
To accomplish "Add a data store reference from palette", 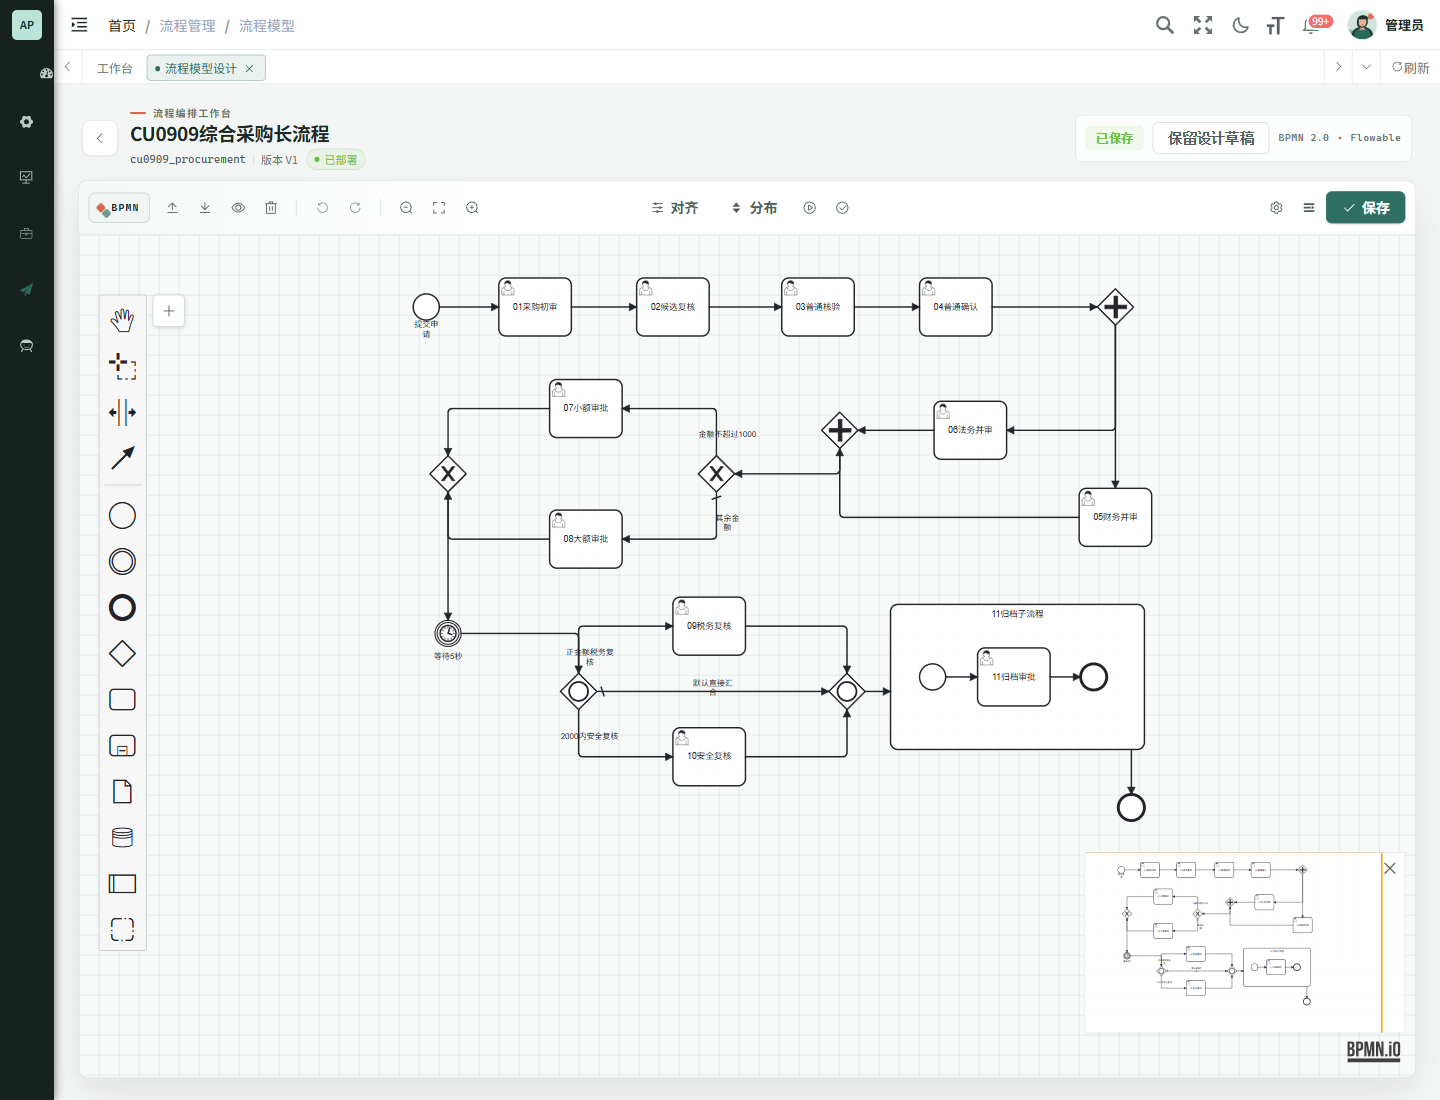I will click(122, 837).
